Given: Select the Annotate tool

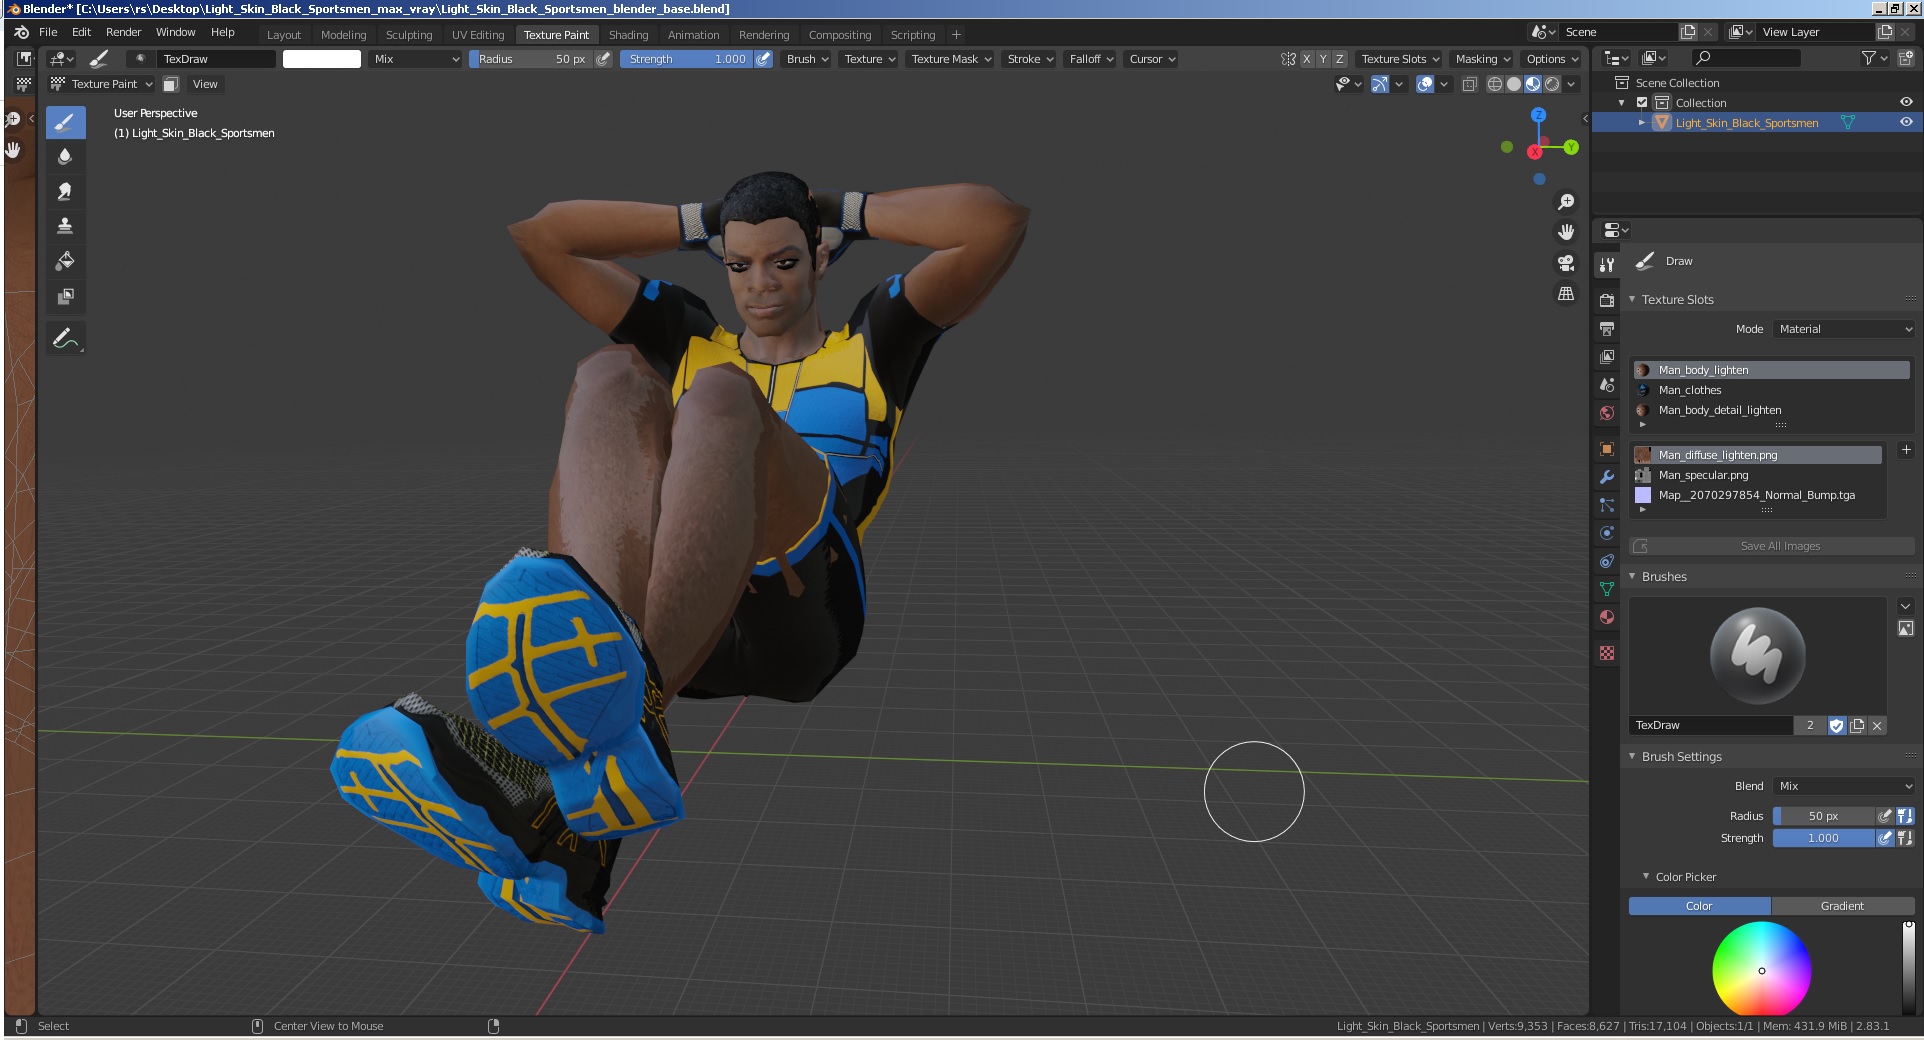Looking at the screenshot, I should coord(65,339).
